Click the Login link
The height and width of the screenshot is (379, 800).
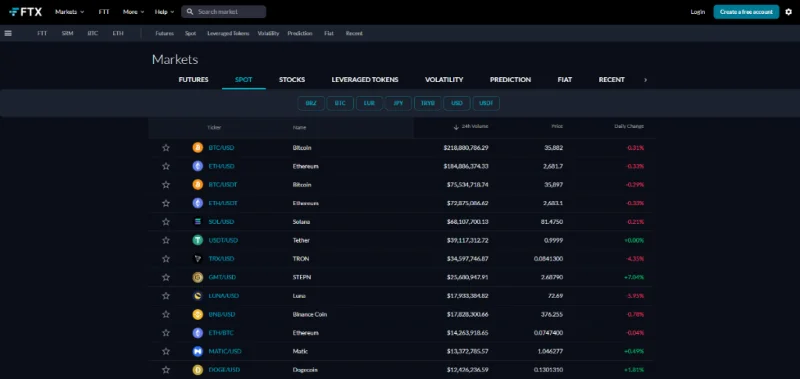coord(697,12)
